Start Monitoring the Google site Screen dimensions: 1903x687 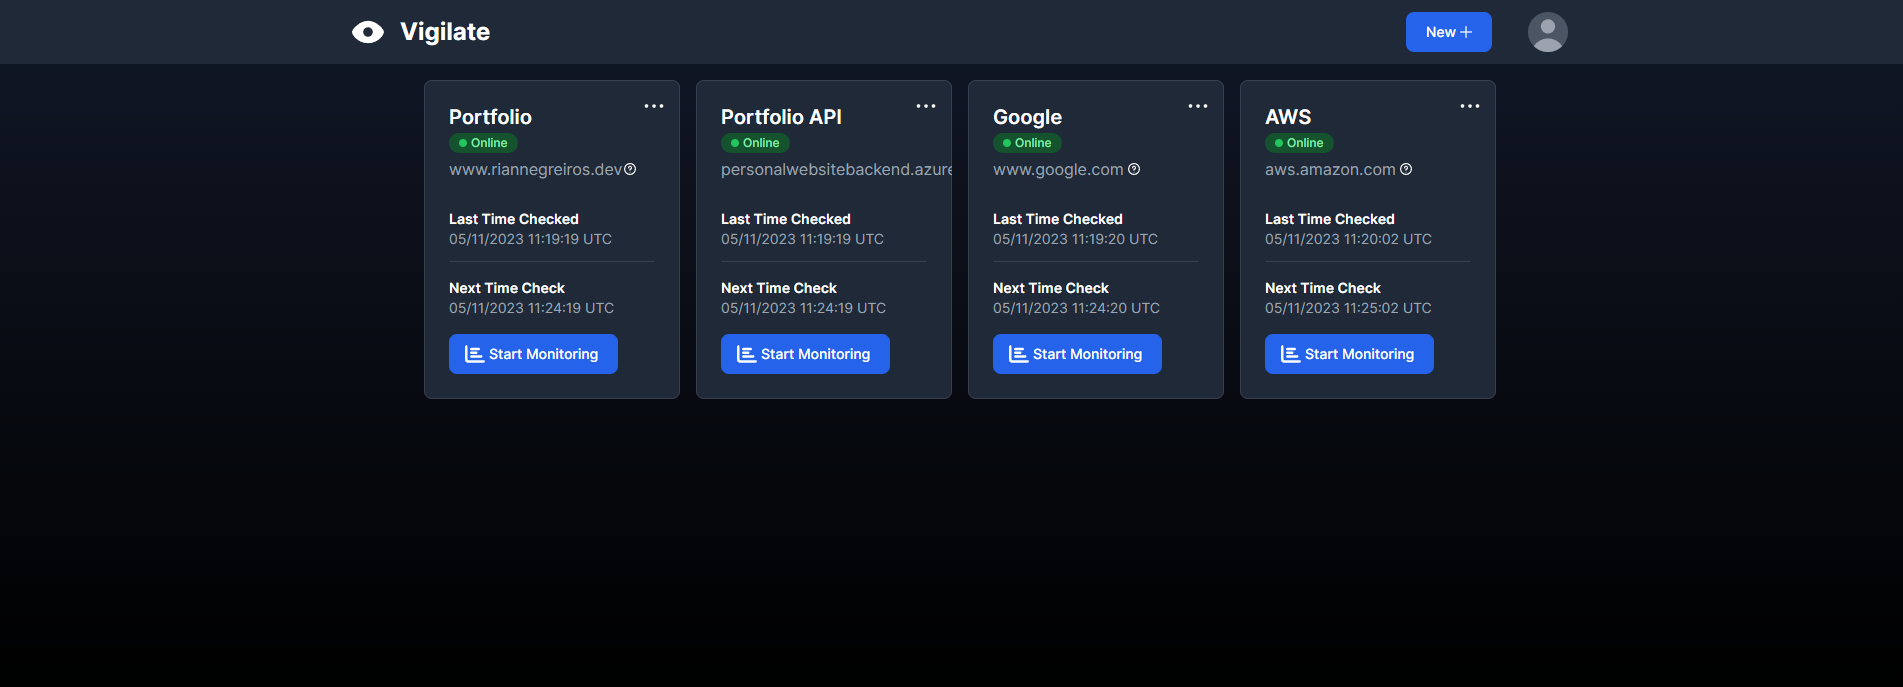[1077, 354]
